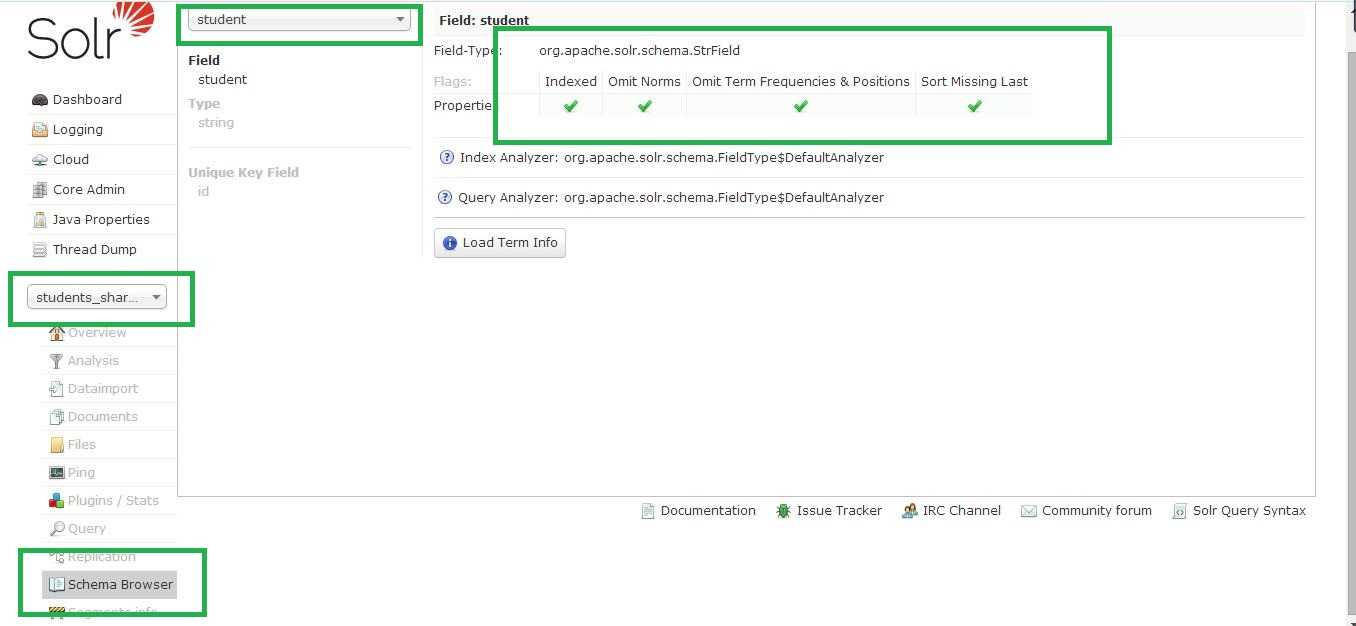Click the Sort Missing Last checkmark
The width and height of the screenshot is (1356, 626).
tap(974, 106)
